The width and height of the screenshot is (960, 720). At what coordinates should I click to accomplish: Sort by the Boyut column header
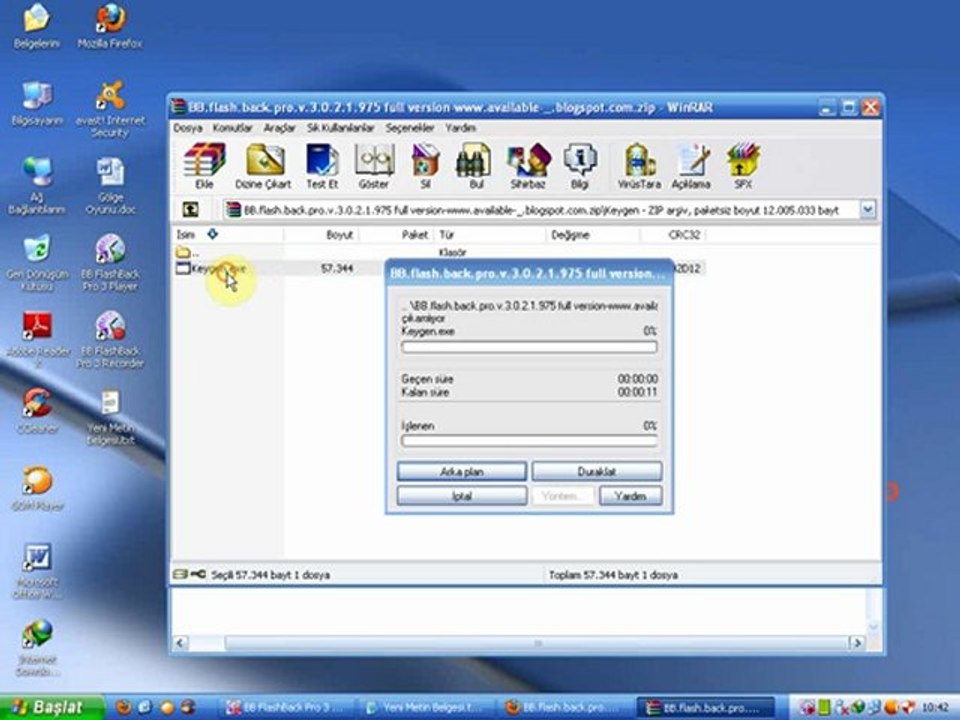[x=321, y=234]
